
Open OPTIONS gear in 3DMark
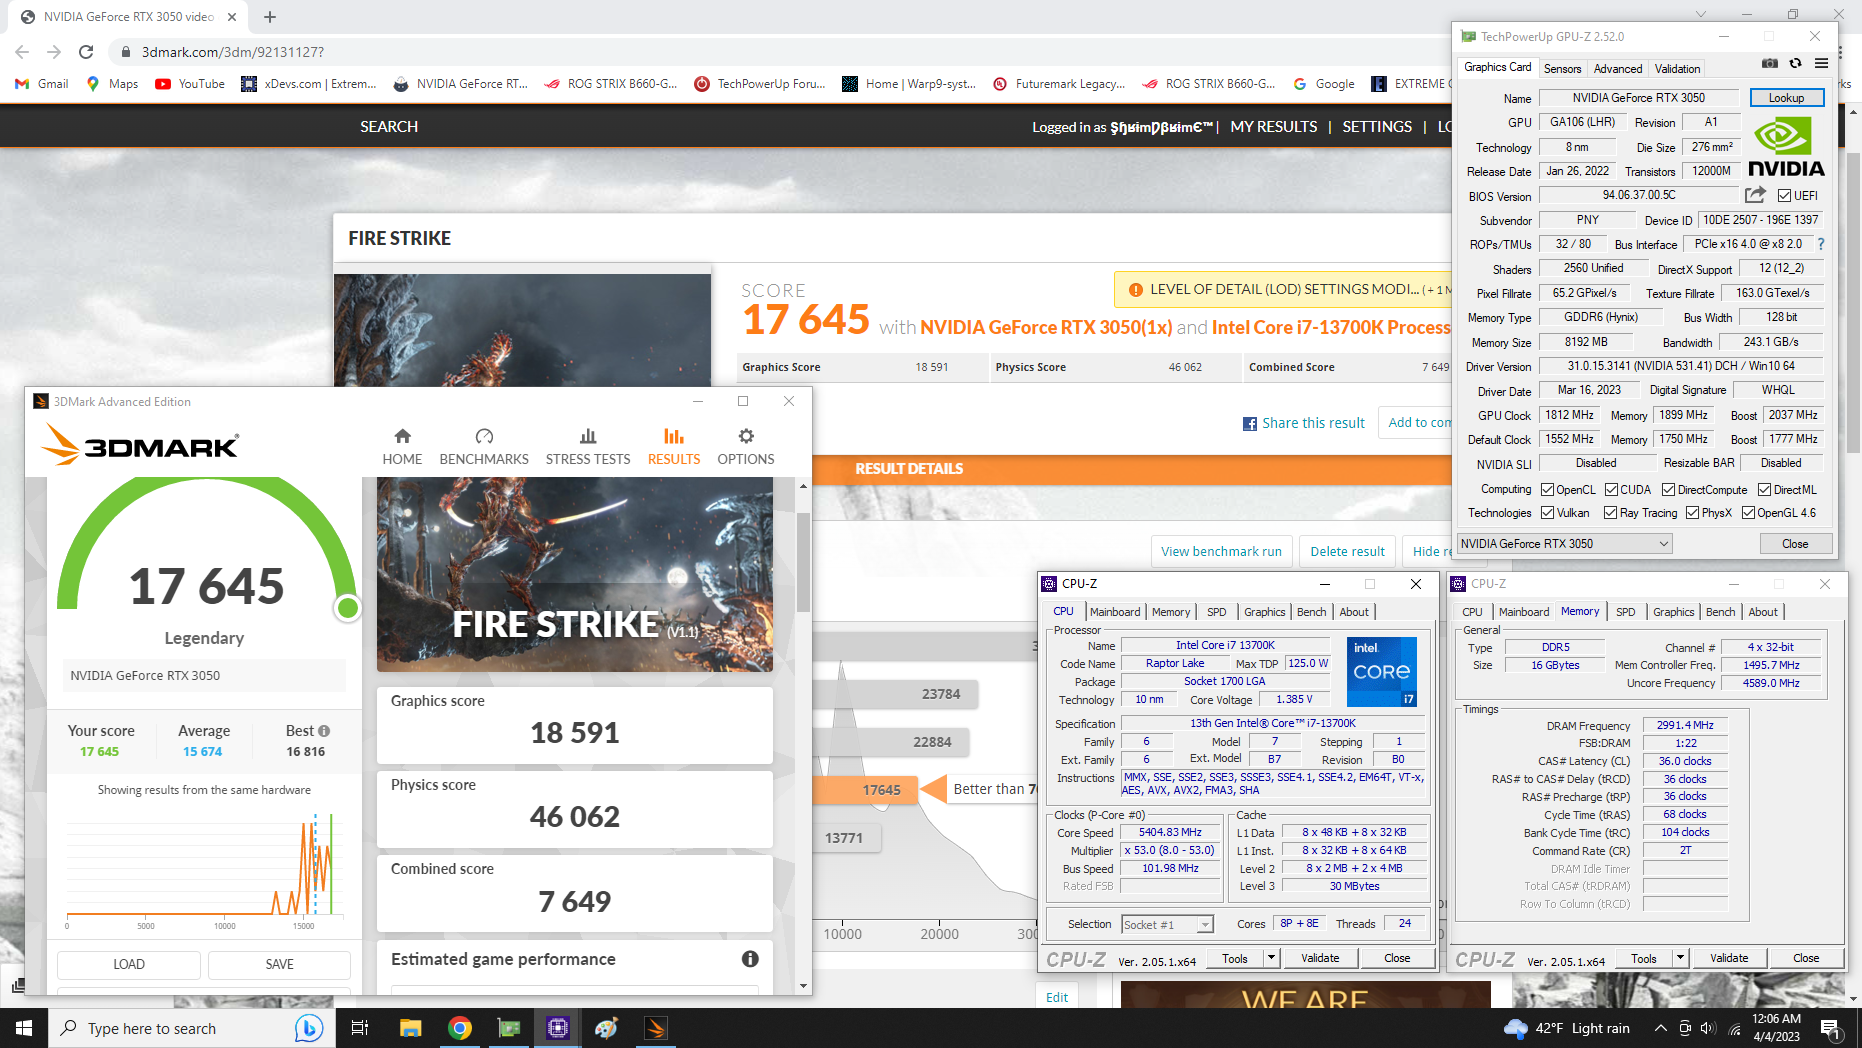click(x=746, y=447)
